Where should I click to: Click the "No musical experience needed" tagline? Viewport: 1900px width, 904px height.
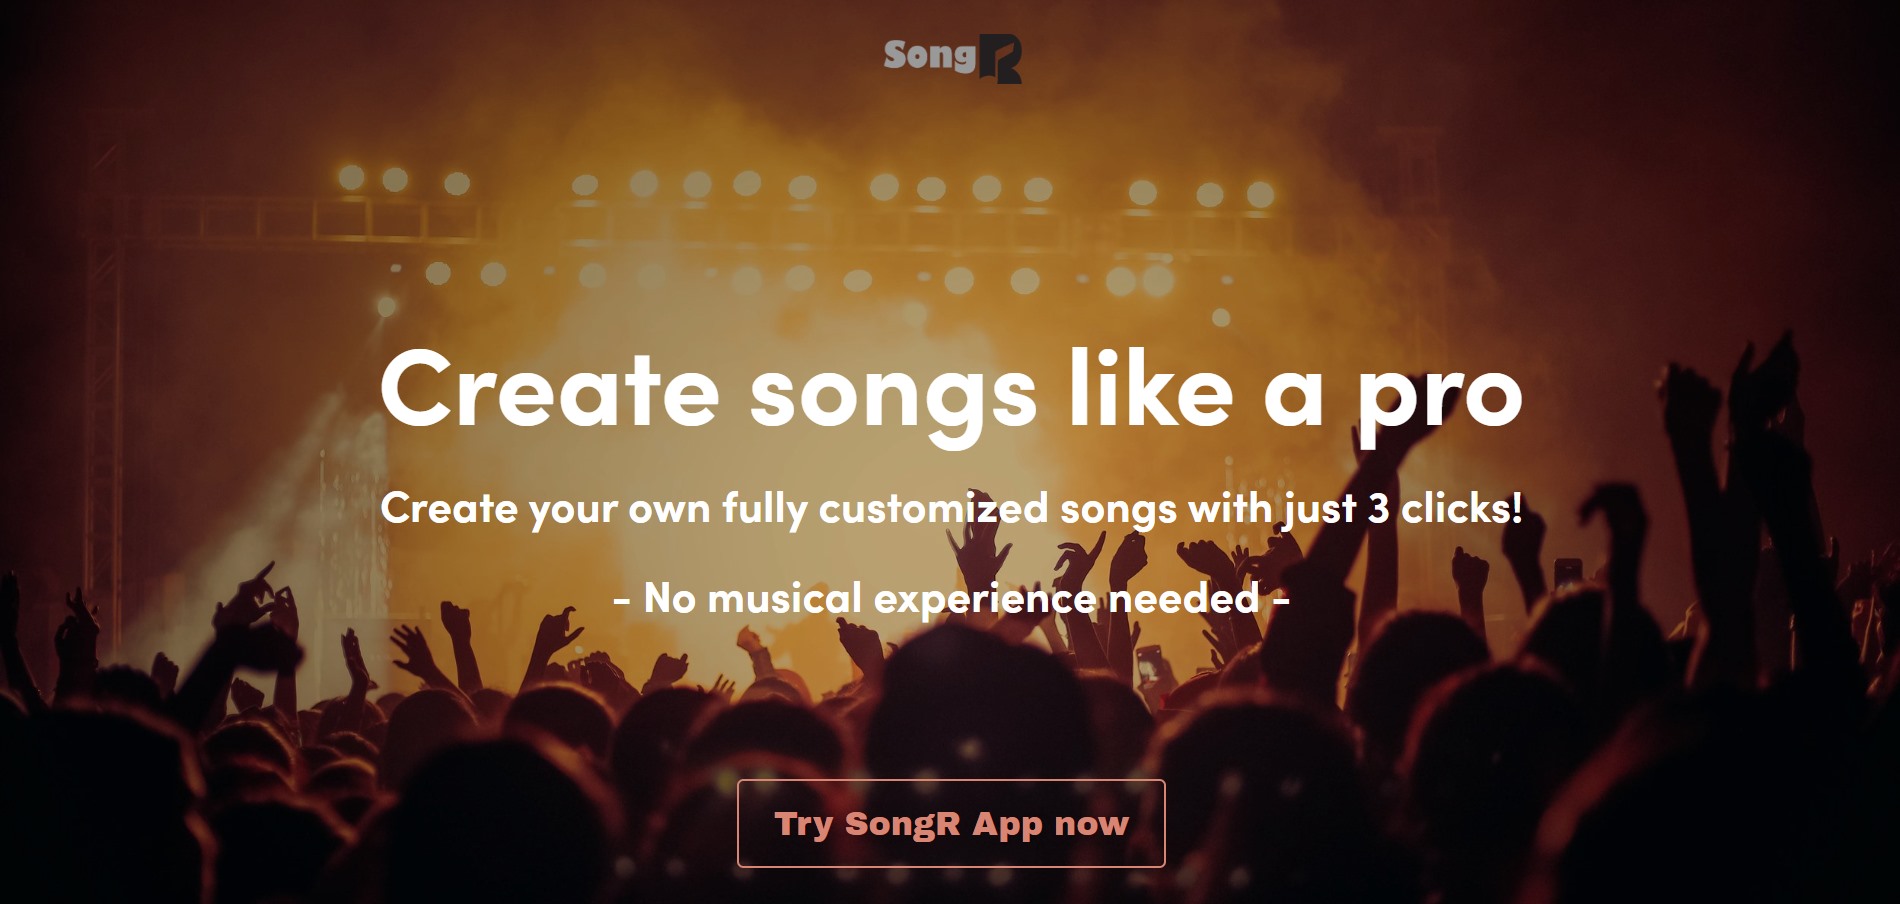(951, 598)
